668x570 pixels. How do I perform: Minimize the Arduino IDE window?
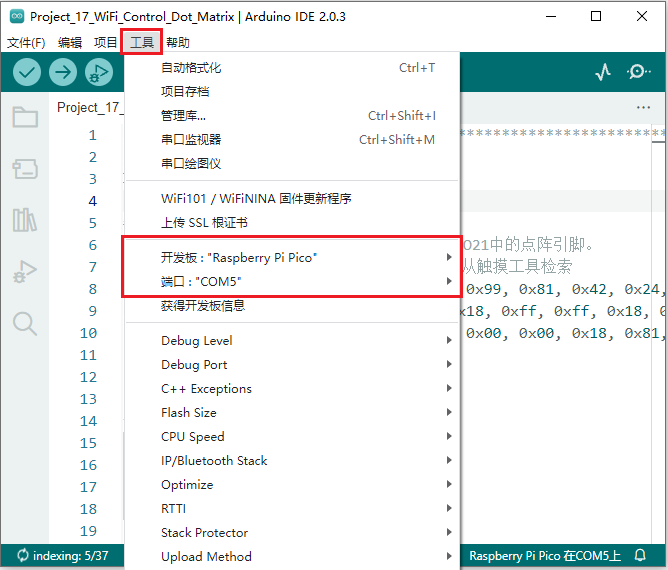[551, 17]
